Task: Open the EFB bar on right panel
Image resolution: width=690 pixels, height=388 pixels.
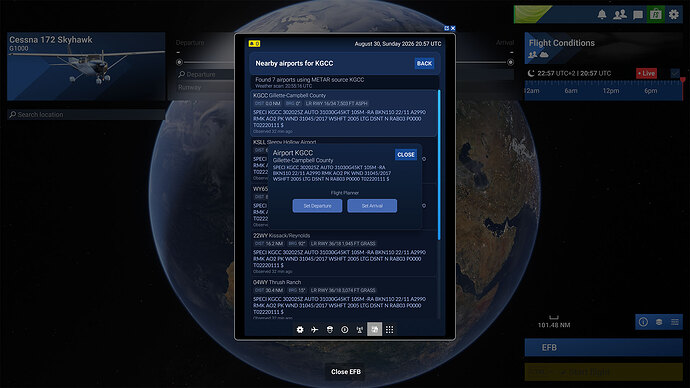Action: [603, 348]
